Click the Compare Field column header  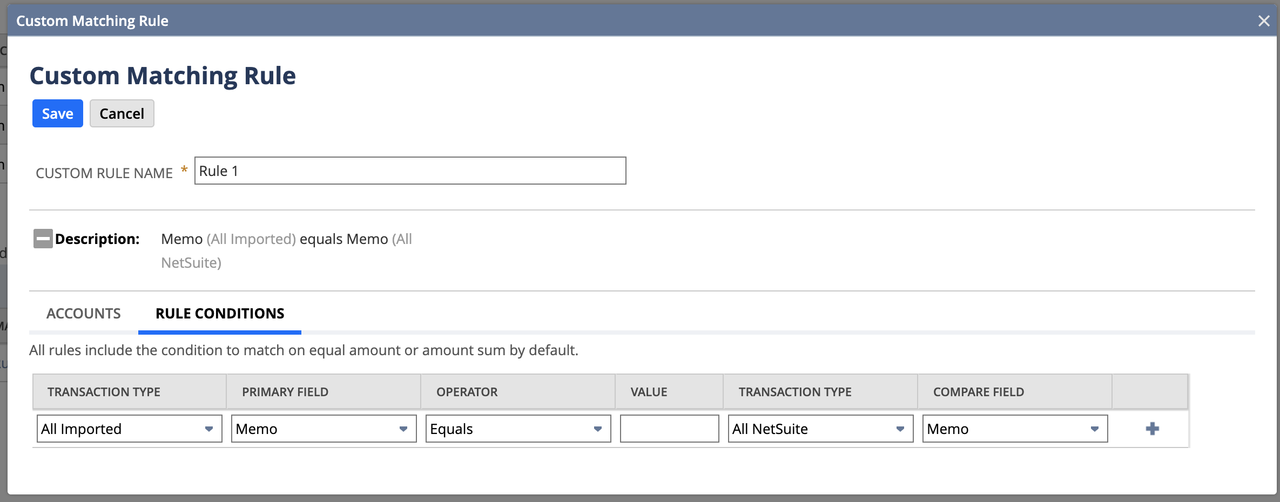(978, 392)
